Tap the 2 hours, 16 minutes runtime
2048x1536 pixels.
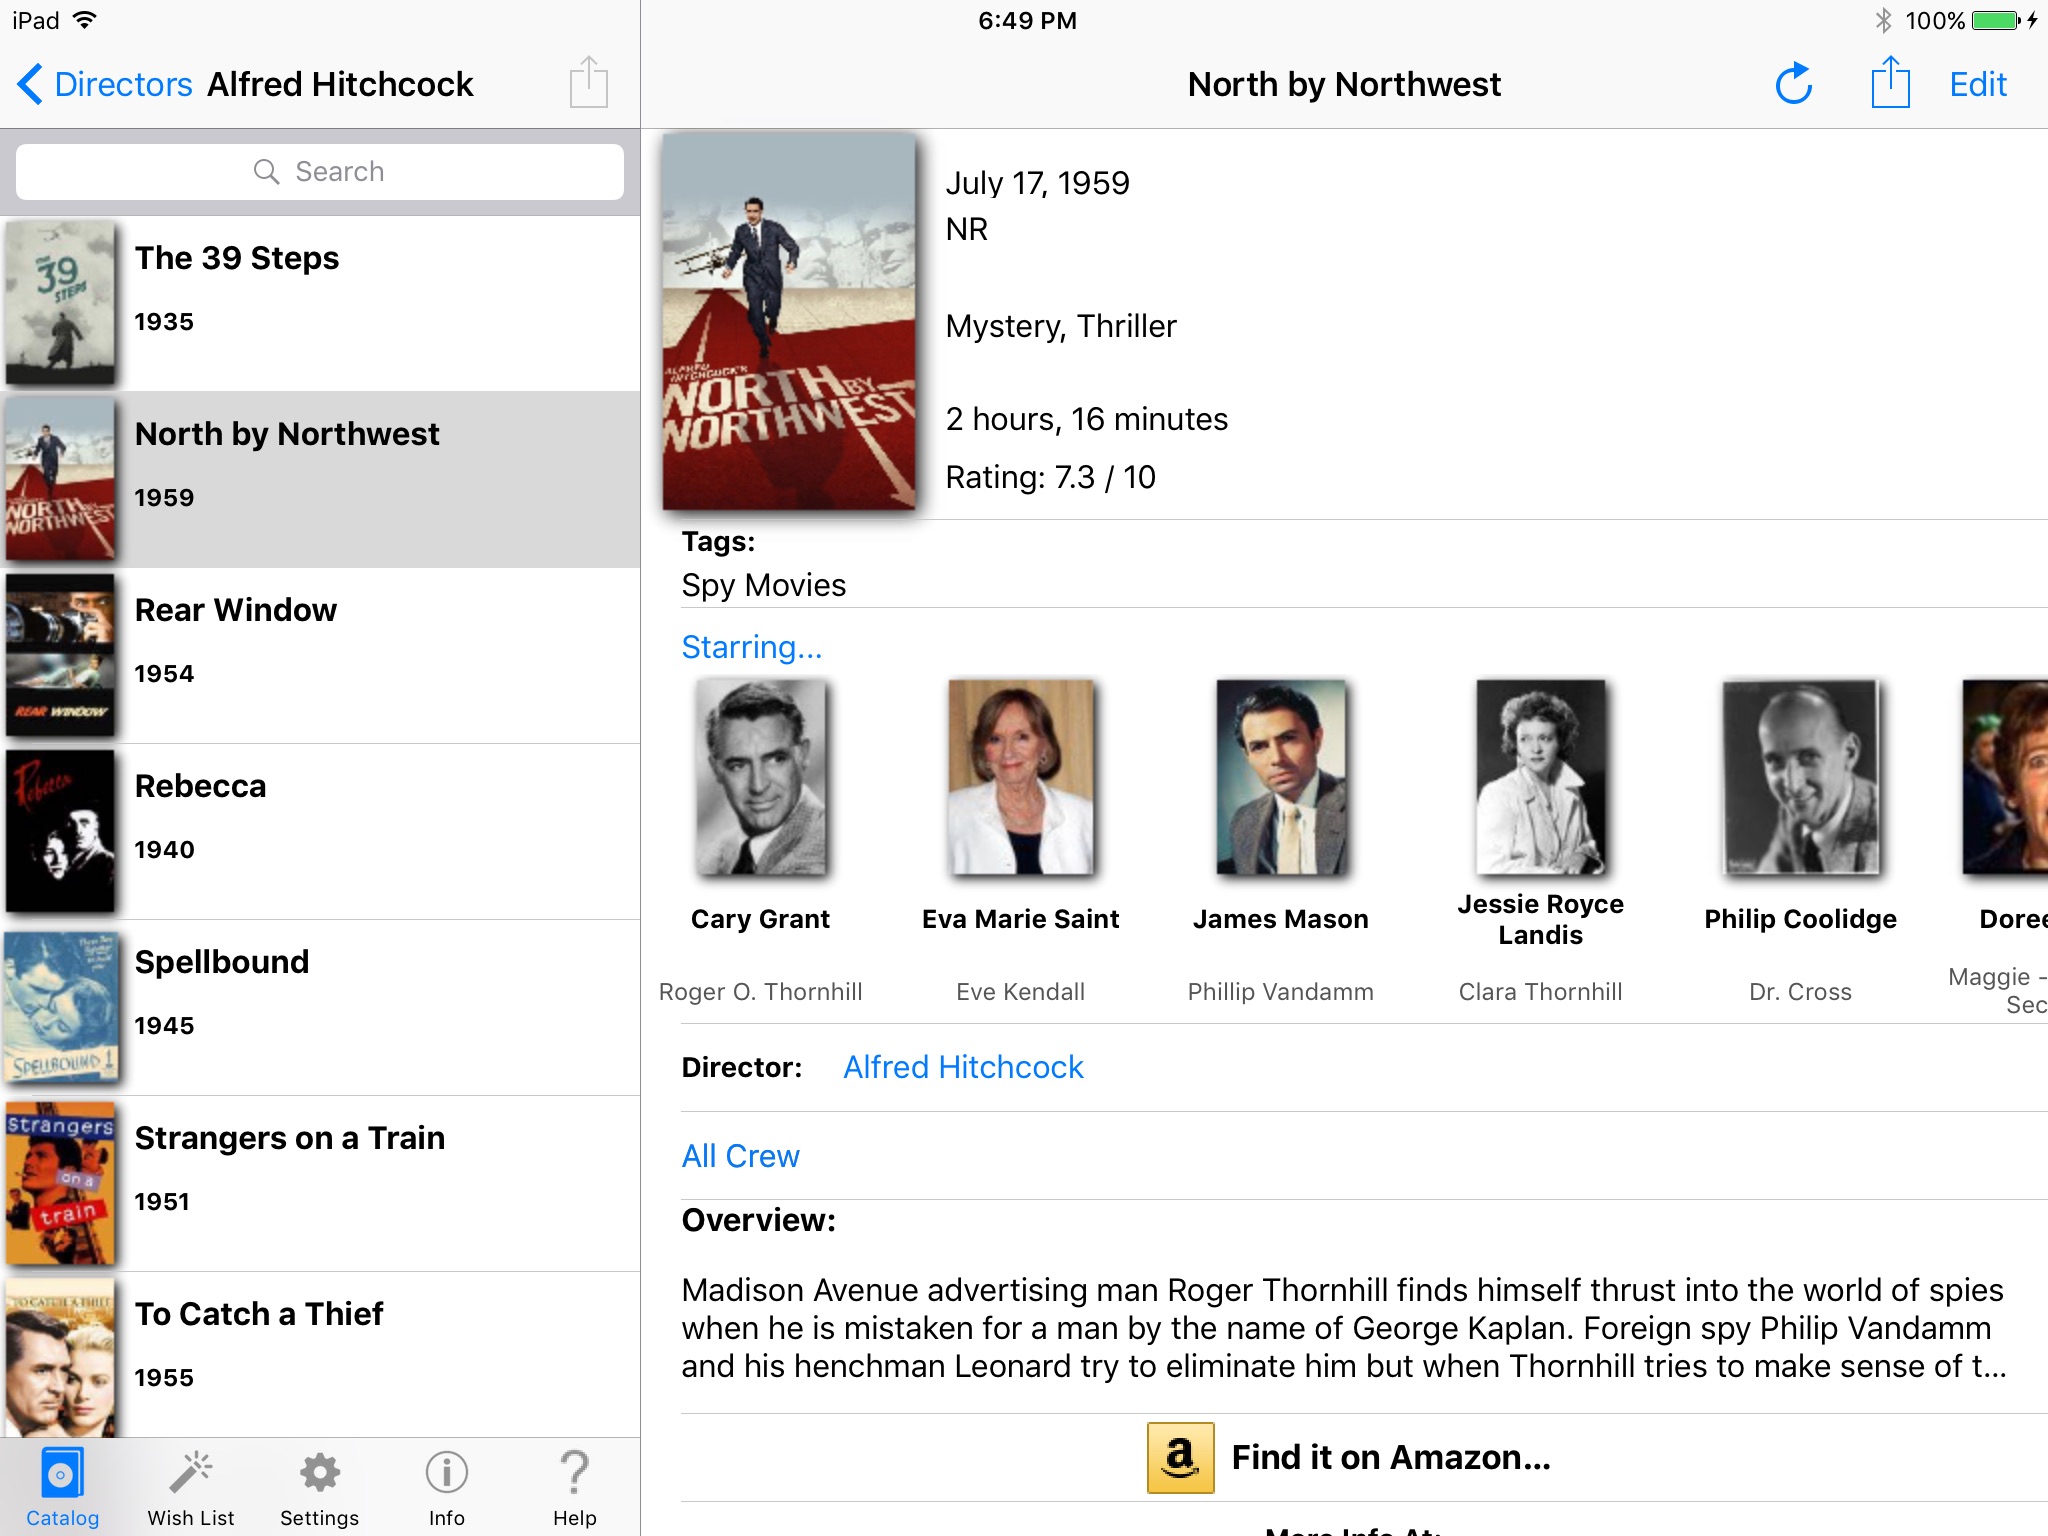[1087, 419]
